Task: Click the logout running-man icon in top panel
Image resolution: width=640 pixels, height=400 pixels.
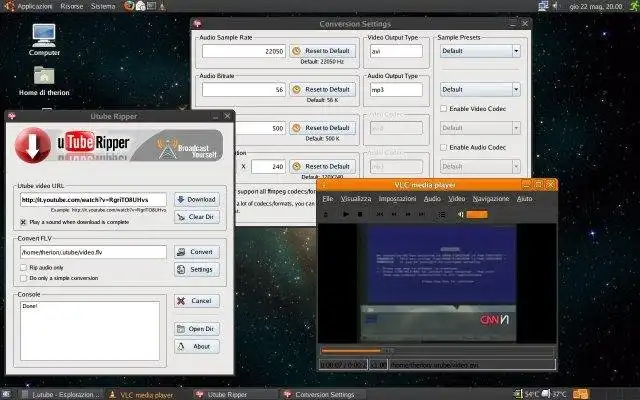Action: (x=634, y=6)
